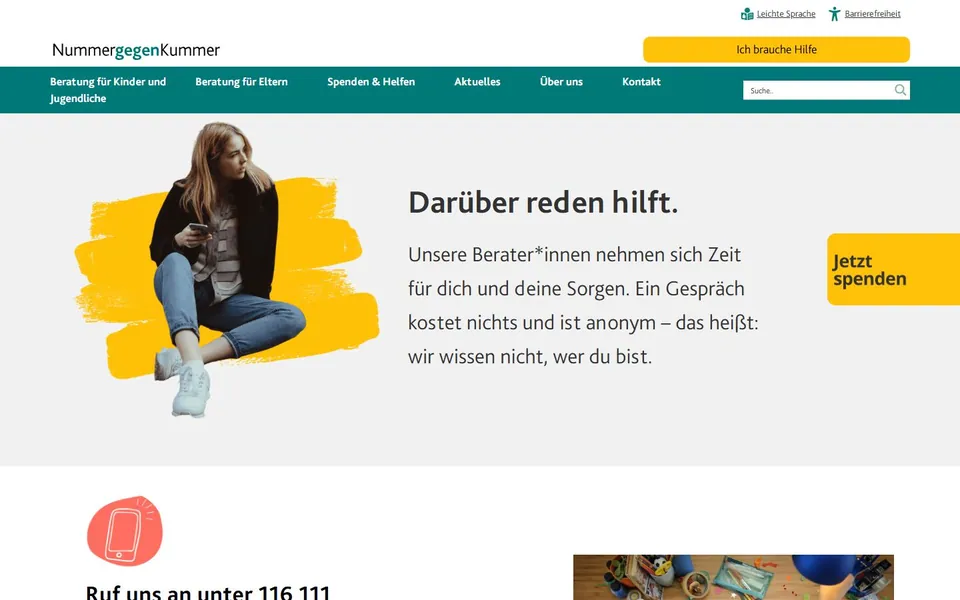Open Beratung für Kinder und Jugendliche menu
Image resolution: width=960 pixels, height=600 pixels.
[x=108, y=90]
